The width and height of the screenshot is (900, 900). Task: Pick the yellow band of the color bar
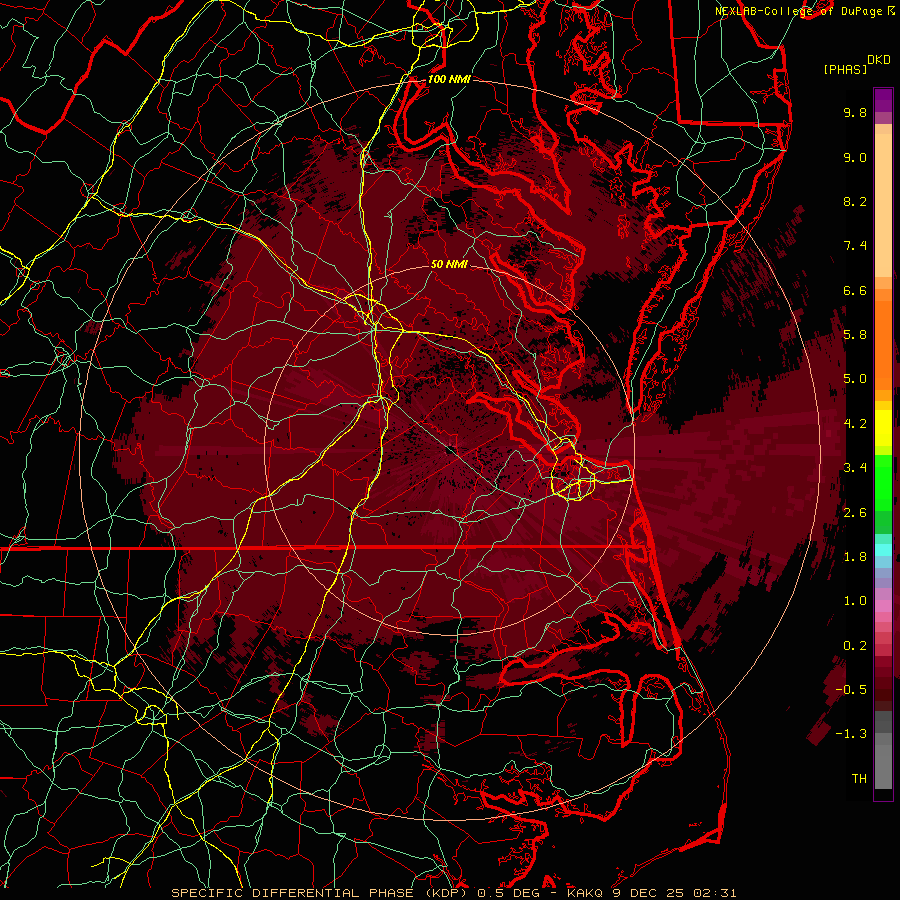883,428
